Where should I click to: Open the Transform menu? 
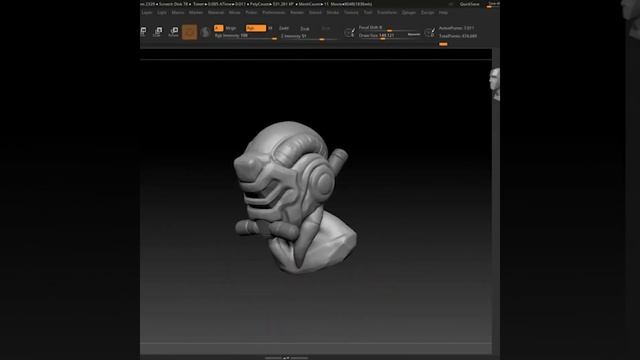[387, 13]
